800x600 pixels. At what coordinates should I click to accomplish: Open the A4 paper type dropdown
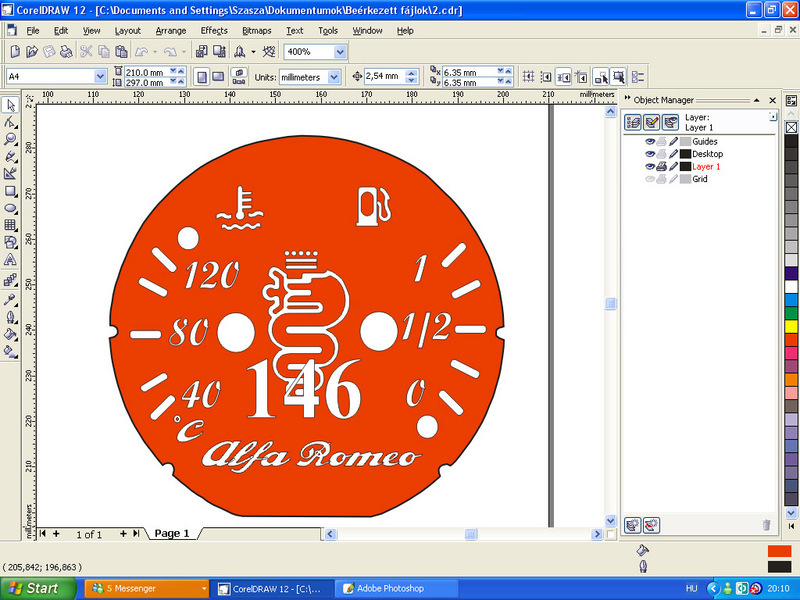100,77
